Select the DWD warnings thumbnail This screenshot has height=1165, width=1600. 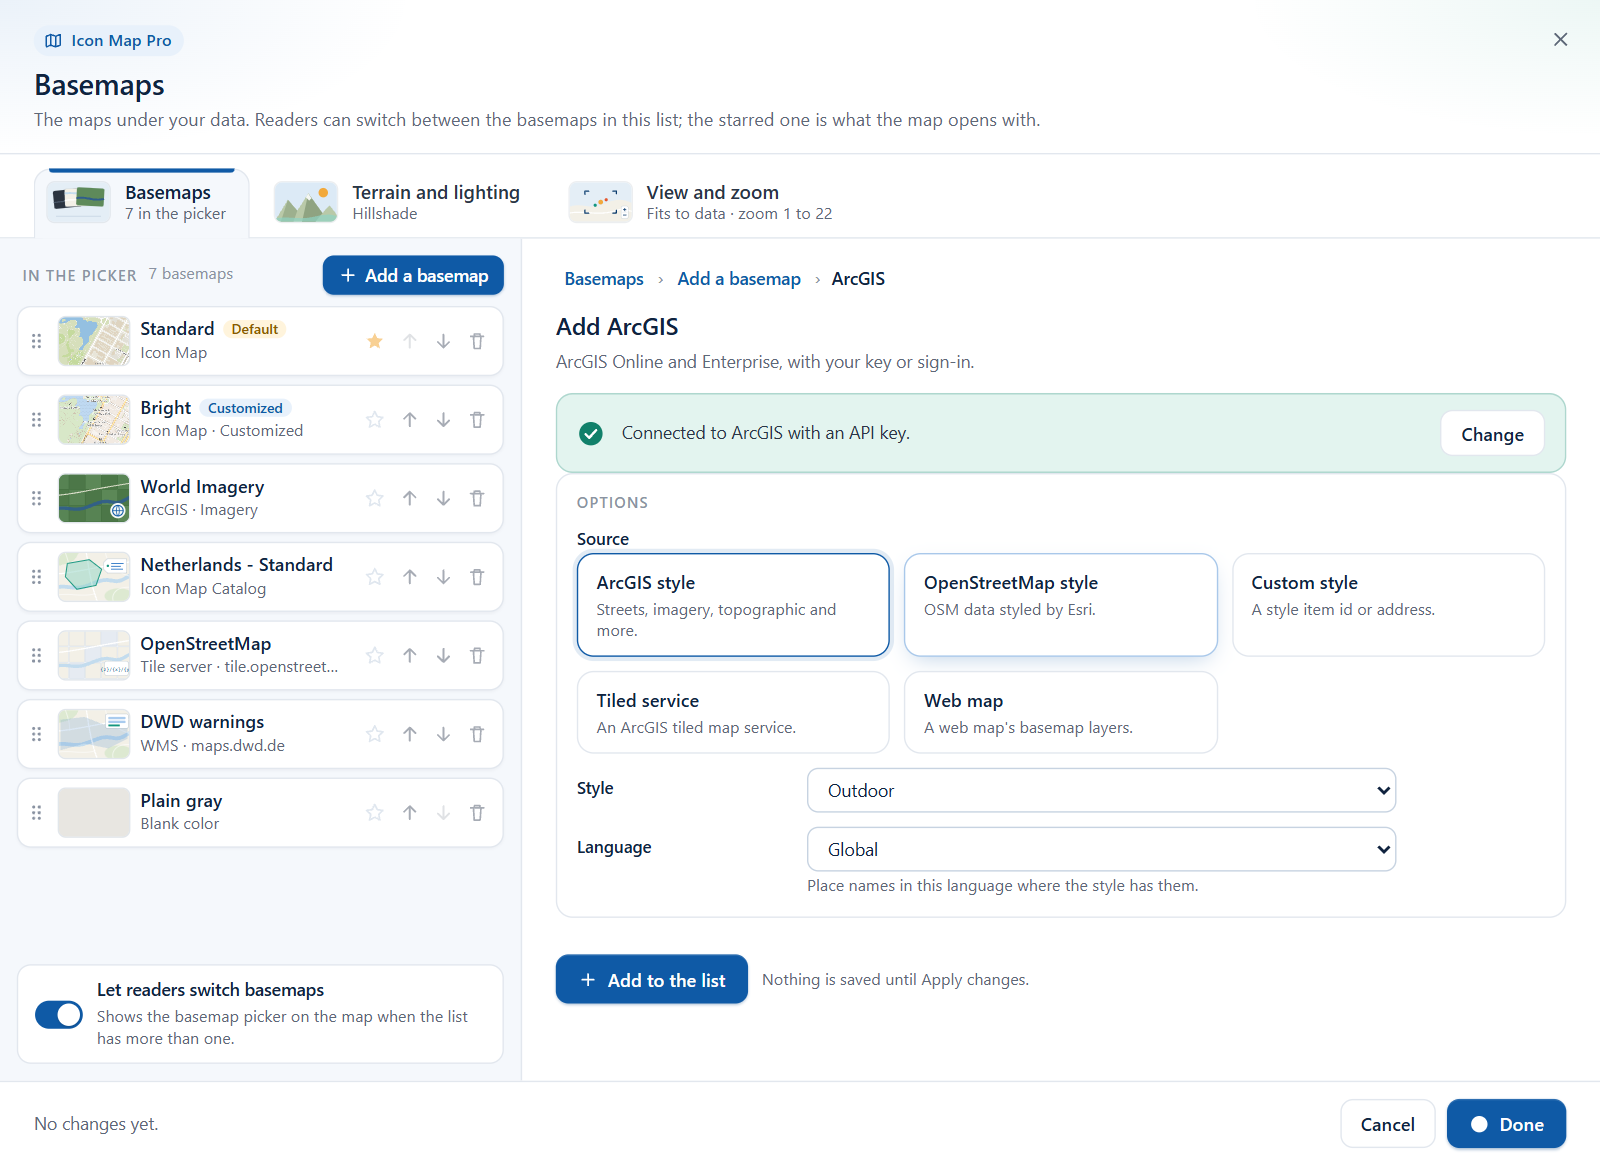click(94, 734)
